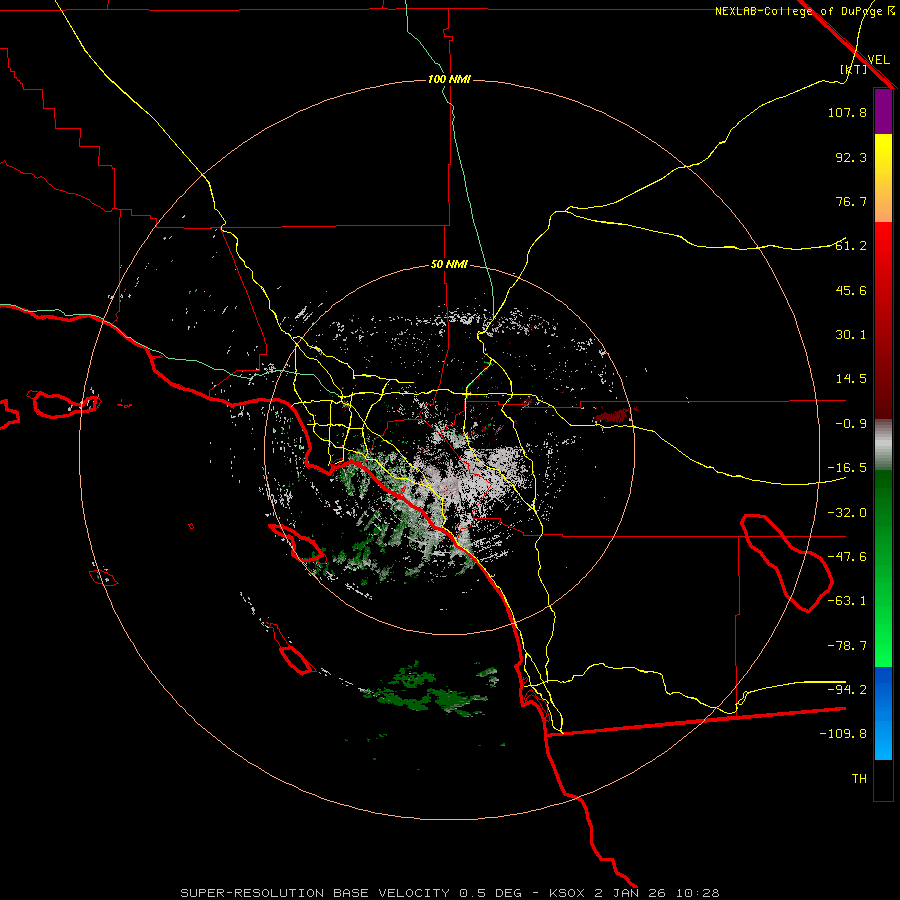Click the purple segment of the velocity color bar
The height and width of the screenshot is (900, 900).
[883, 111]
